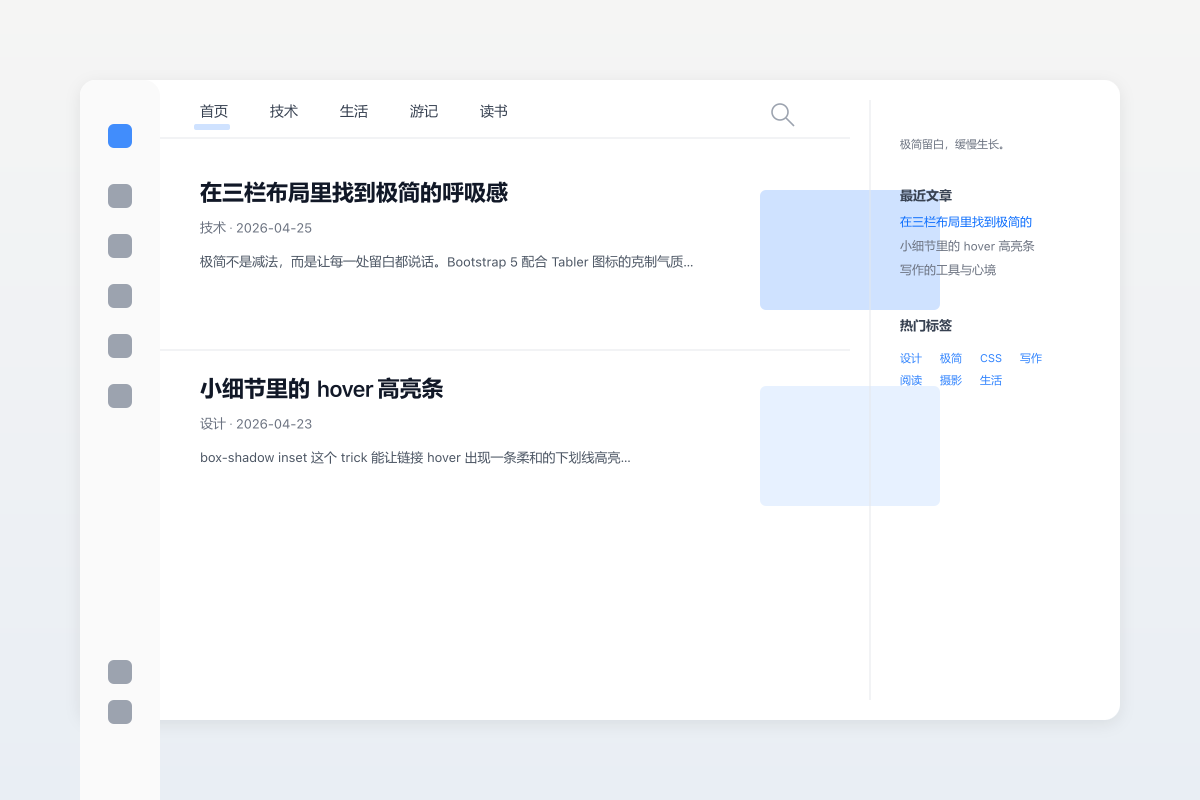Image resolution: width=1200 pixels, height=800 pixels.
Task: Click thumbnail of the 三栏布局 article
Action: coord(850,250)
